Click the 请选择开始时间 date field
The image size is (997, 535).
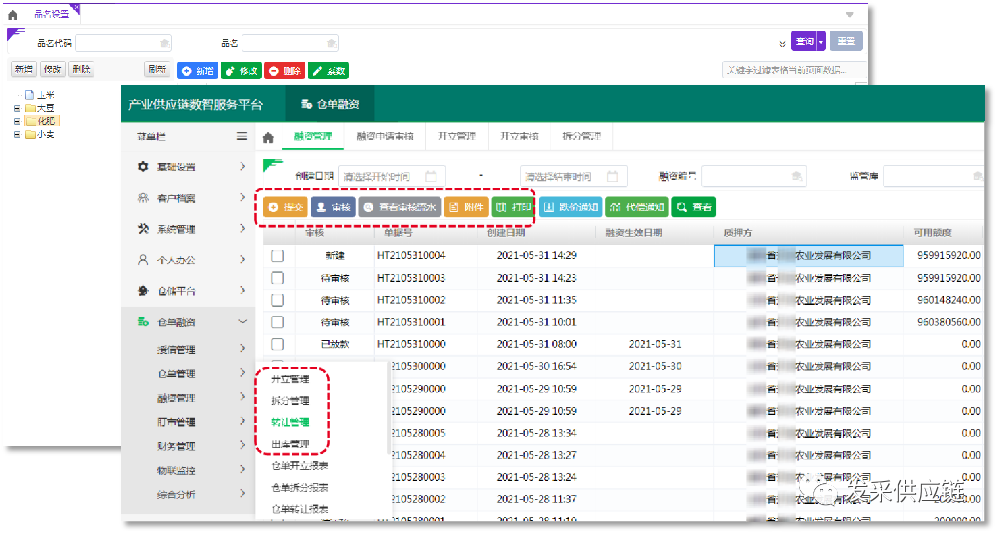click(x=392, y=176)
